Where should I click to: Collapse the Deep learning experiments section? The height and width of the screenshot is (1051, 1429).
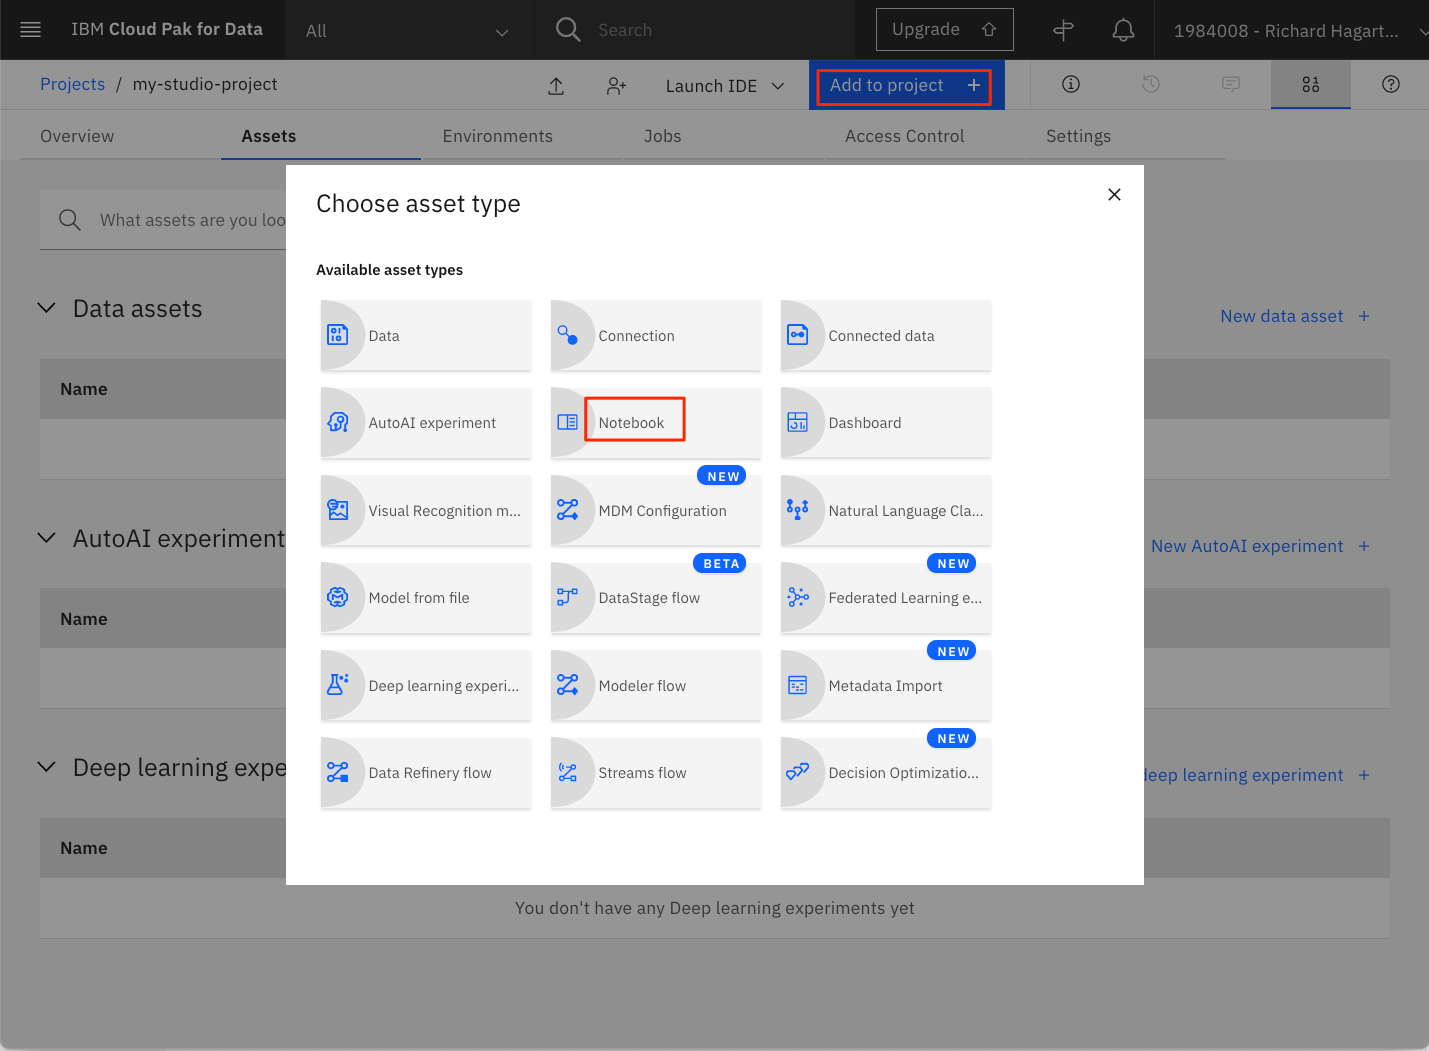(x=47, y=767)
